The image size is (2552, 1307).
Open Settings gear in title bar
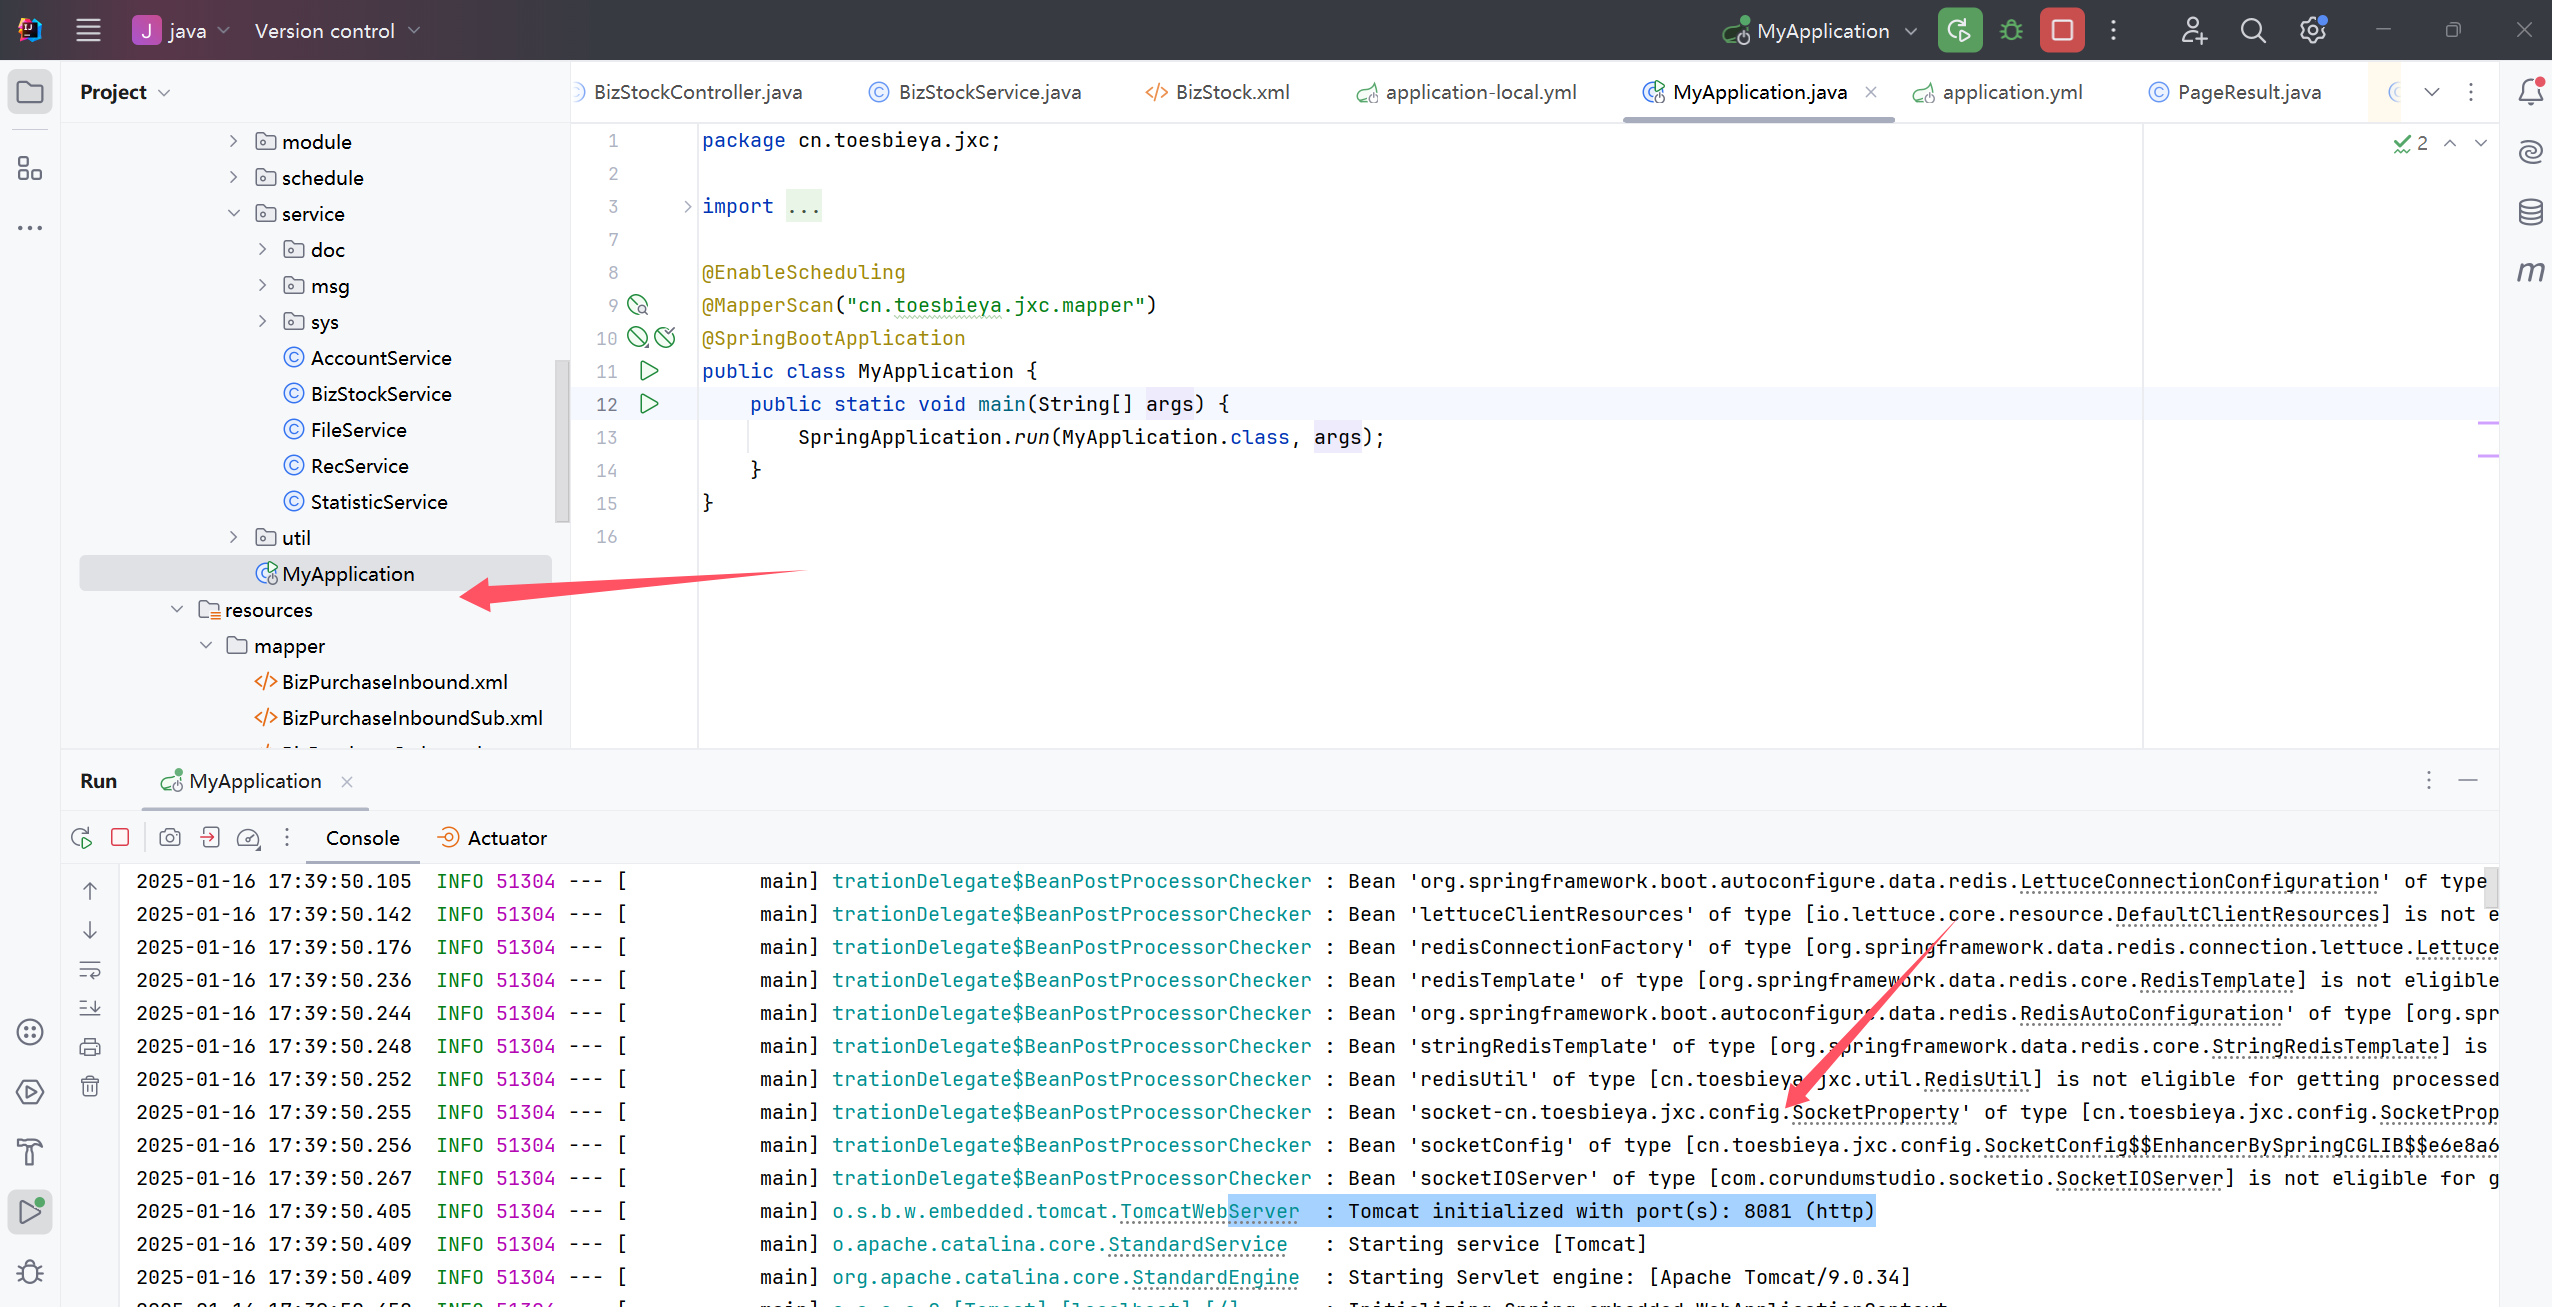2312,30
